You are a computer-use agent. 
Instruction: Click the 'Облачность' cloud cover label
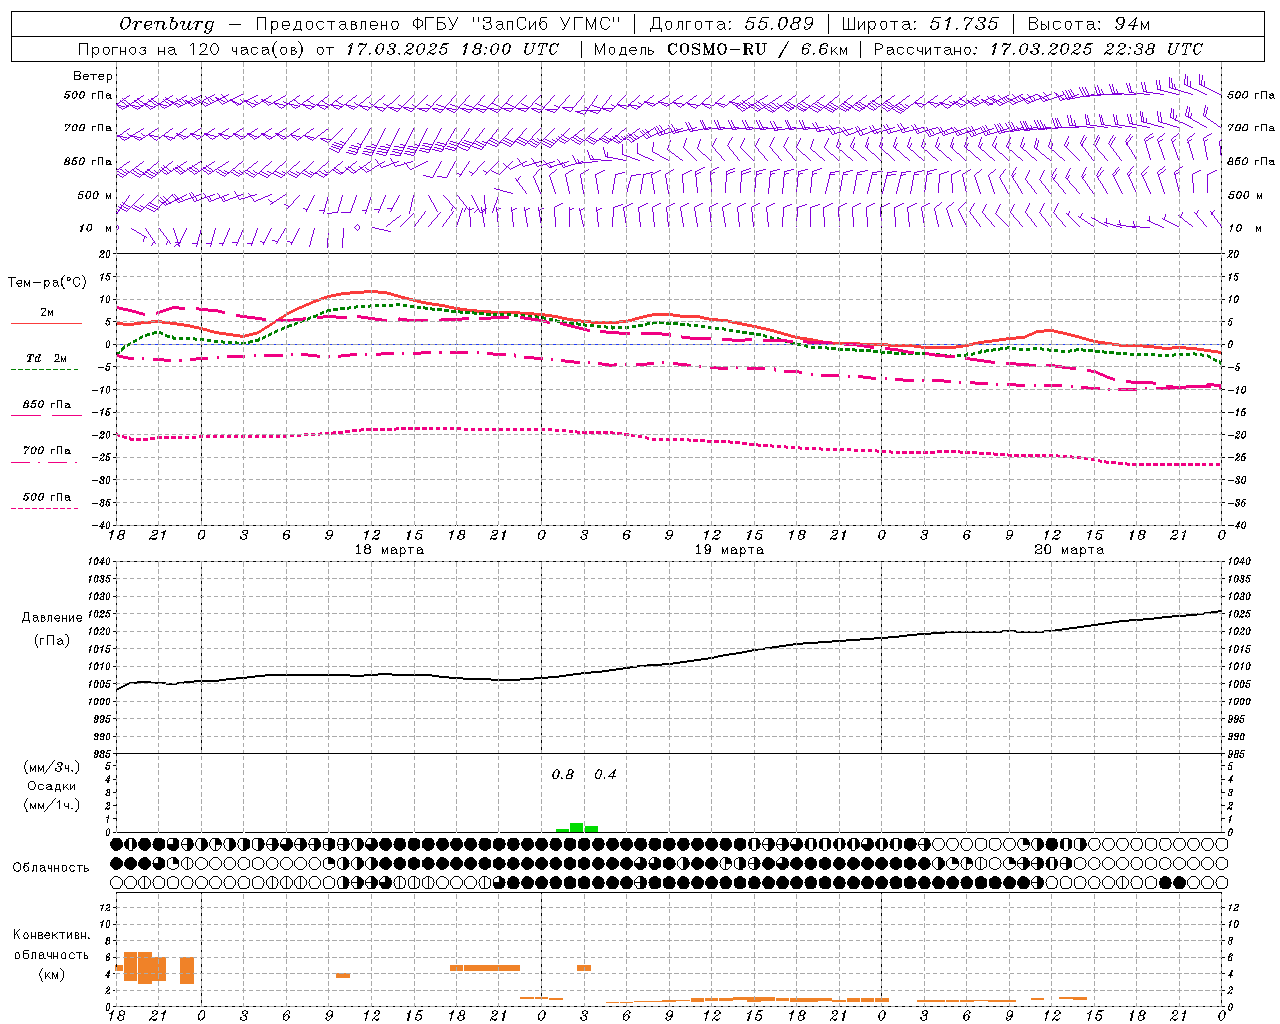click(51, 868)
